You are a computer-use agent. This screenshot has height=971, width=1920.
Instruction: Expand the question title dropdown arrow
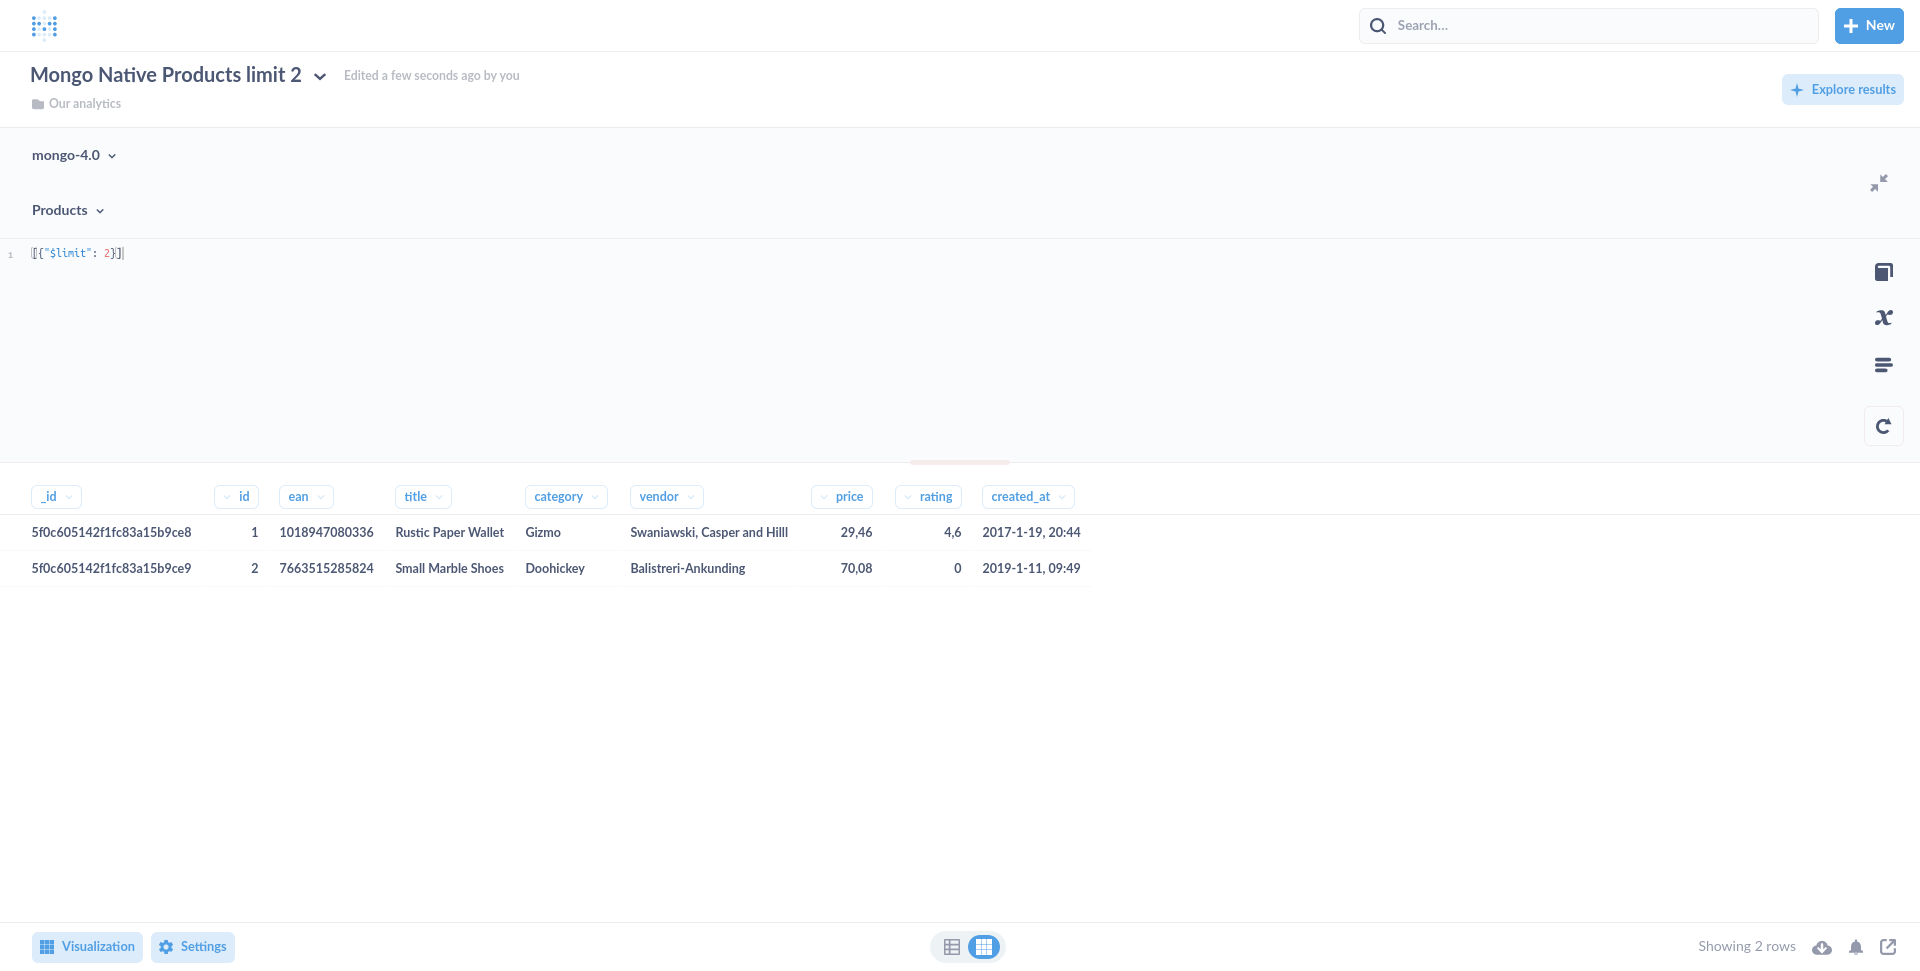(319, 76)
